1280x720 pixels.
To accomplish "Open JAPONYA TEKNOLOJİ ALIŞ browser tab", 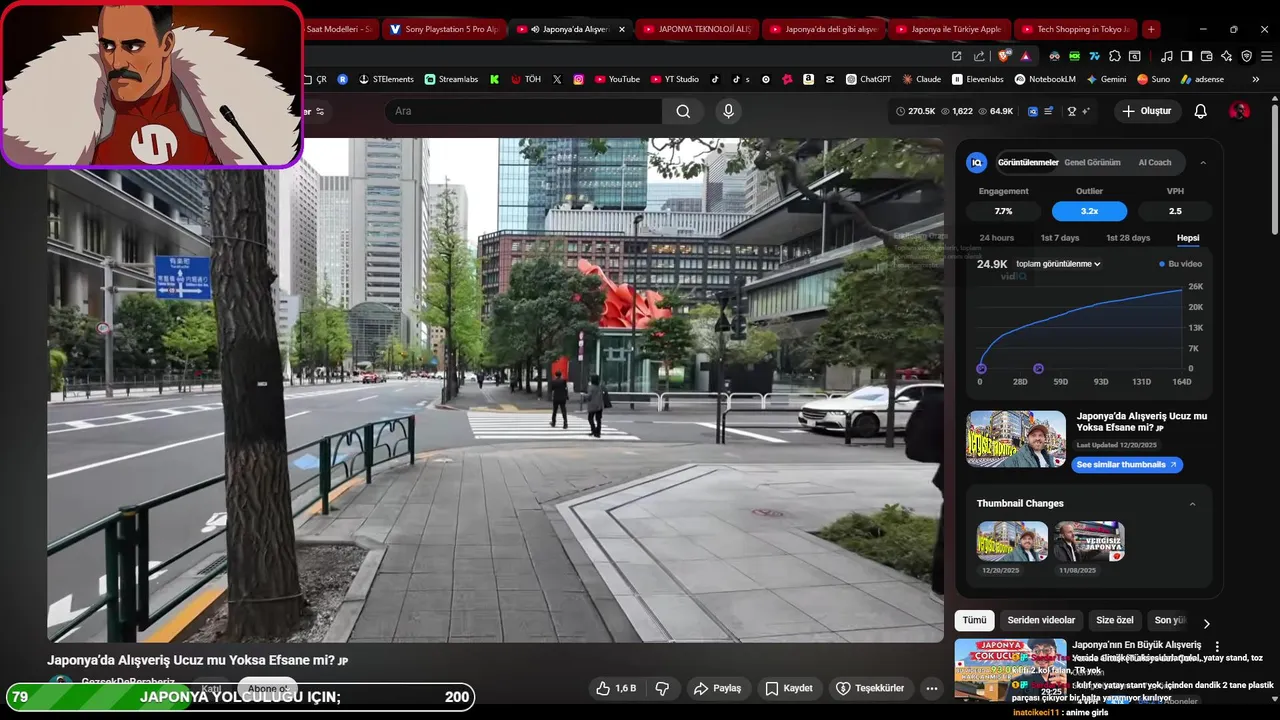I will point(700,29).
